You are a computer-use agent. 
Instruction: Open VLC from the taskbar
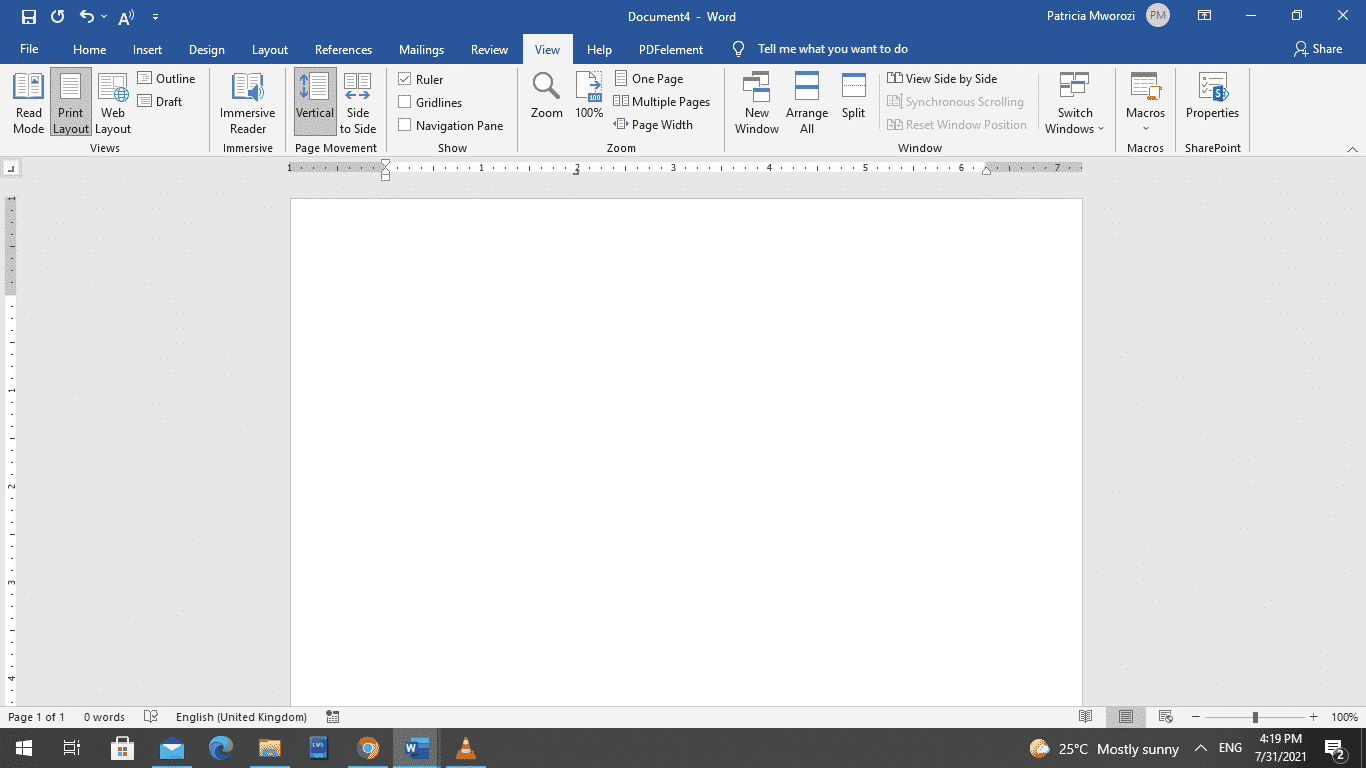point(464,748)
